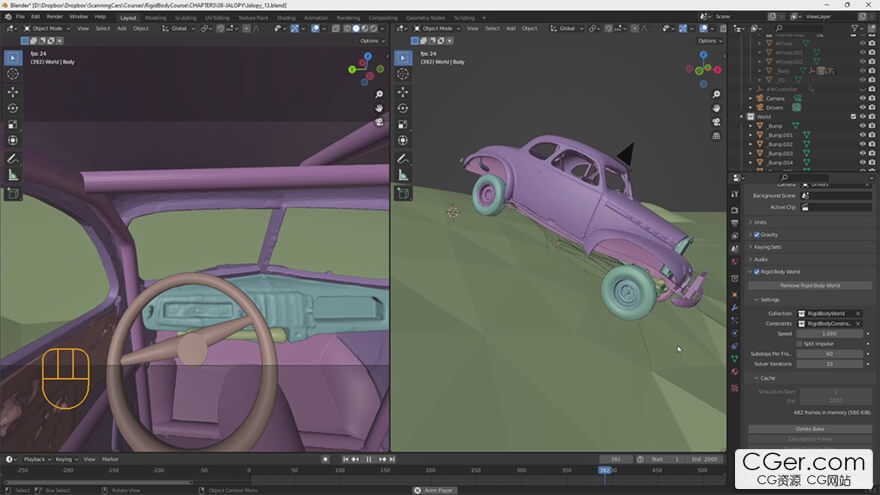Uncheck the Rigid Body World checkbox
Image resolution: width=880 pixels, height=495 pixels.
757,272
